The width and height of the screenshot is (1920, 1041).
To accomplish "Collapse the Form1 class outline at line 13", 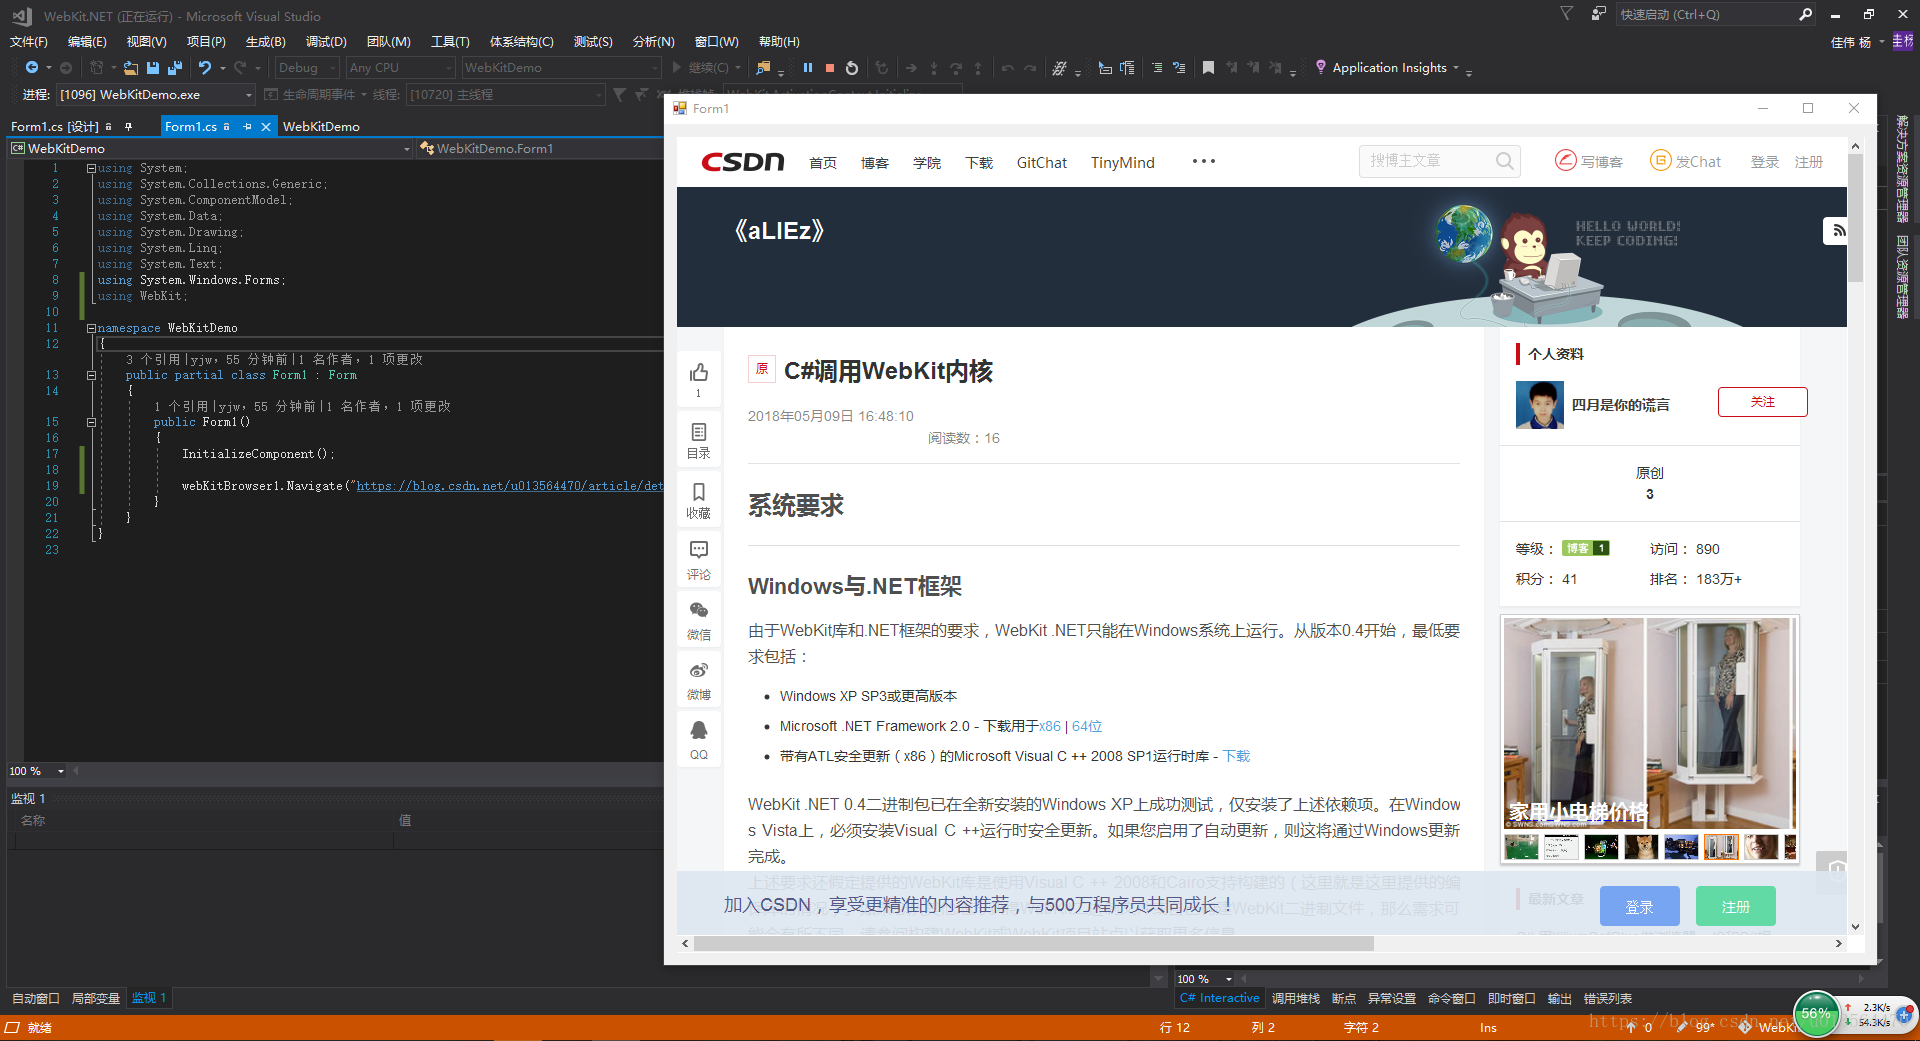I will (91, 375).
